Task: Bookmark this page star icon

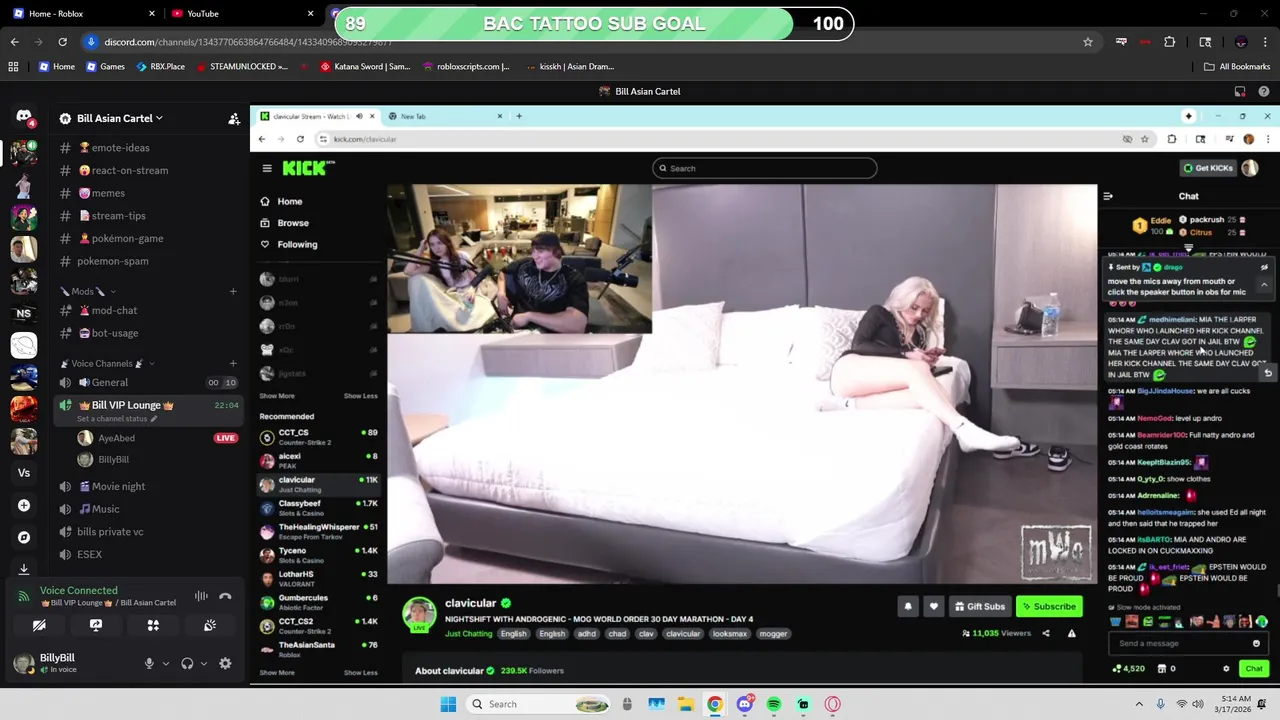Action: [1088, 42]
